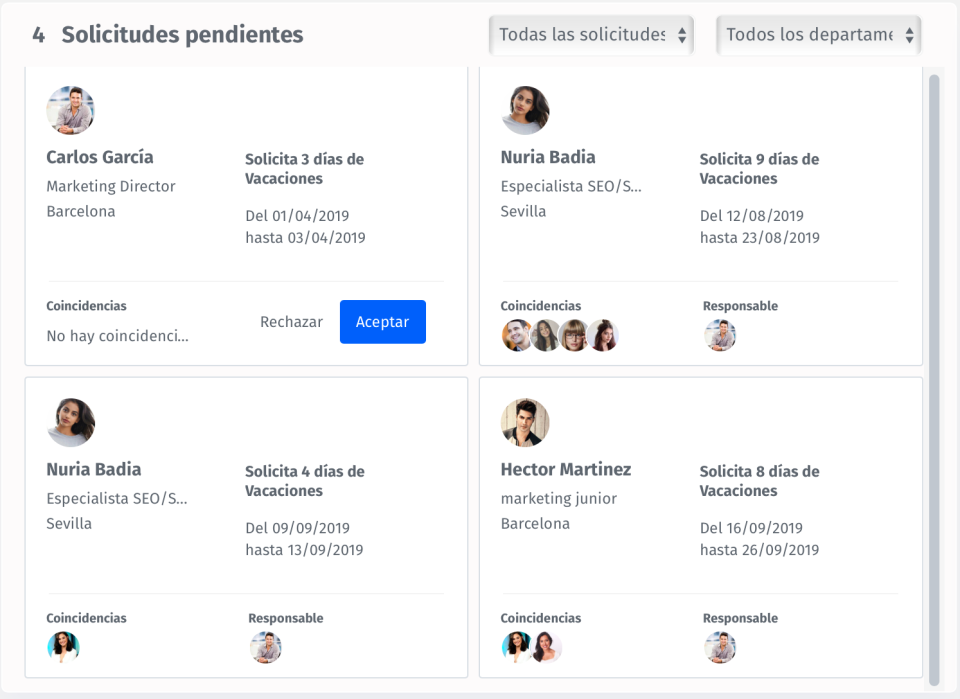Reject Carlos García's vacation request
This screenshot has height=699, width=960.
(x=291, y=322)
